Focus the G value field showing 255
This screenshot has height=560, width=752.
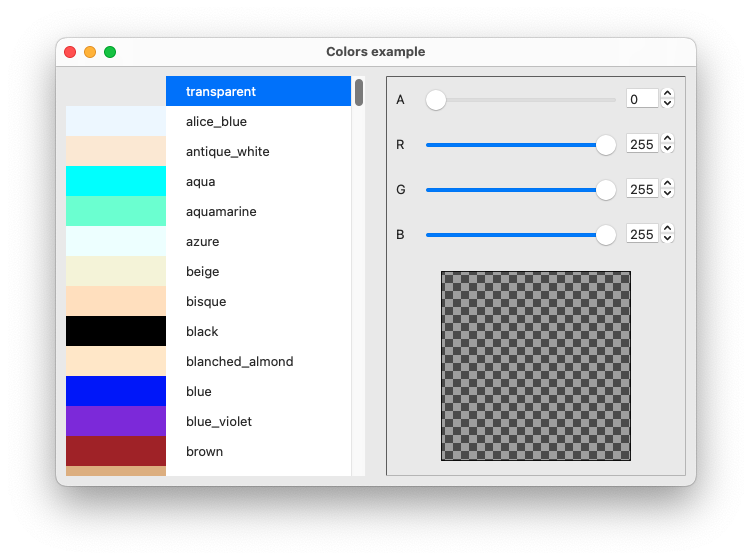point(642,189)
